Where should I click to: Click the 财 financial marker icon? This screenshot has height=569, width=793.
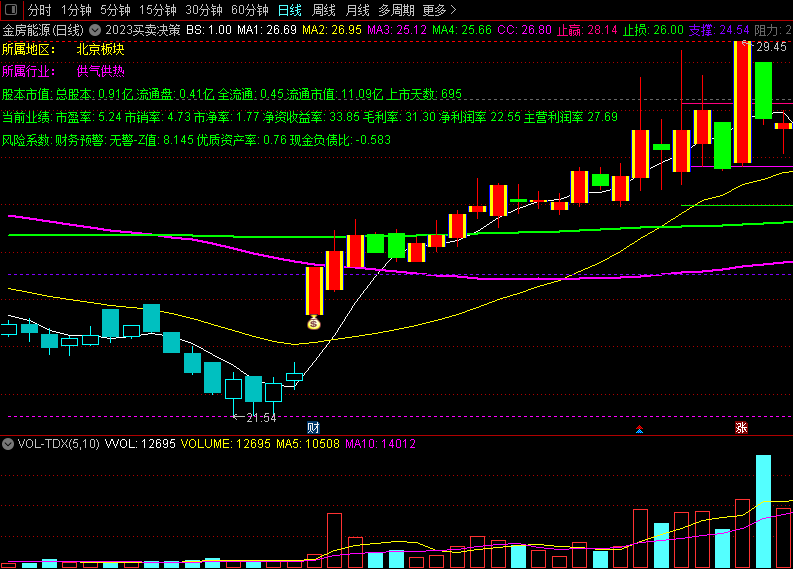314,428
